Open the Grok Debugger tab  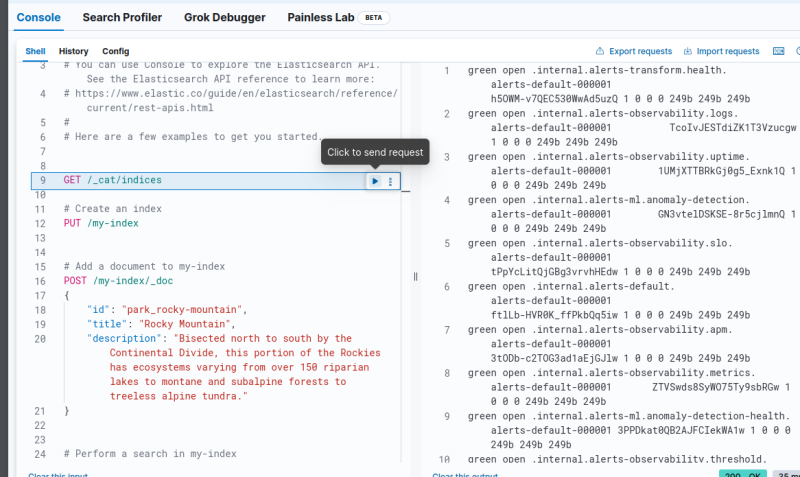pos(226,18)
